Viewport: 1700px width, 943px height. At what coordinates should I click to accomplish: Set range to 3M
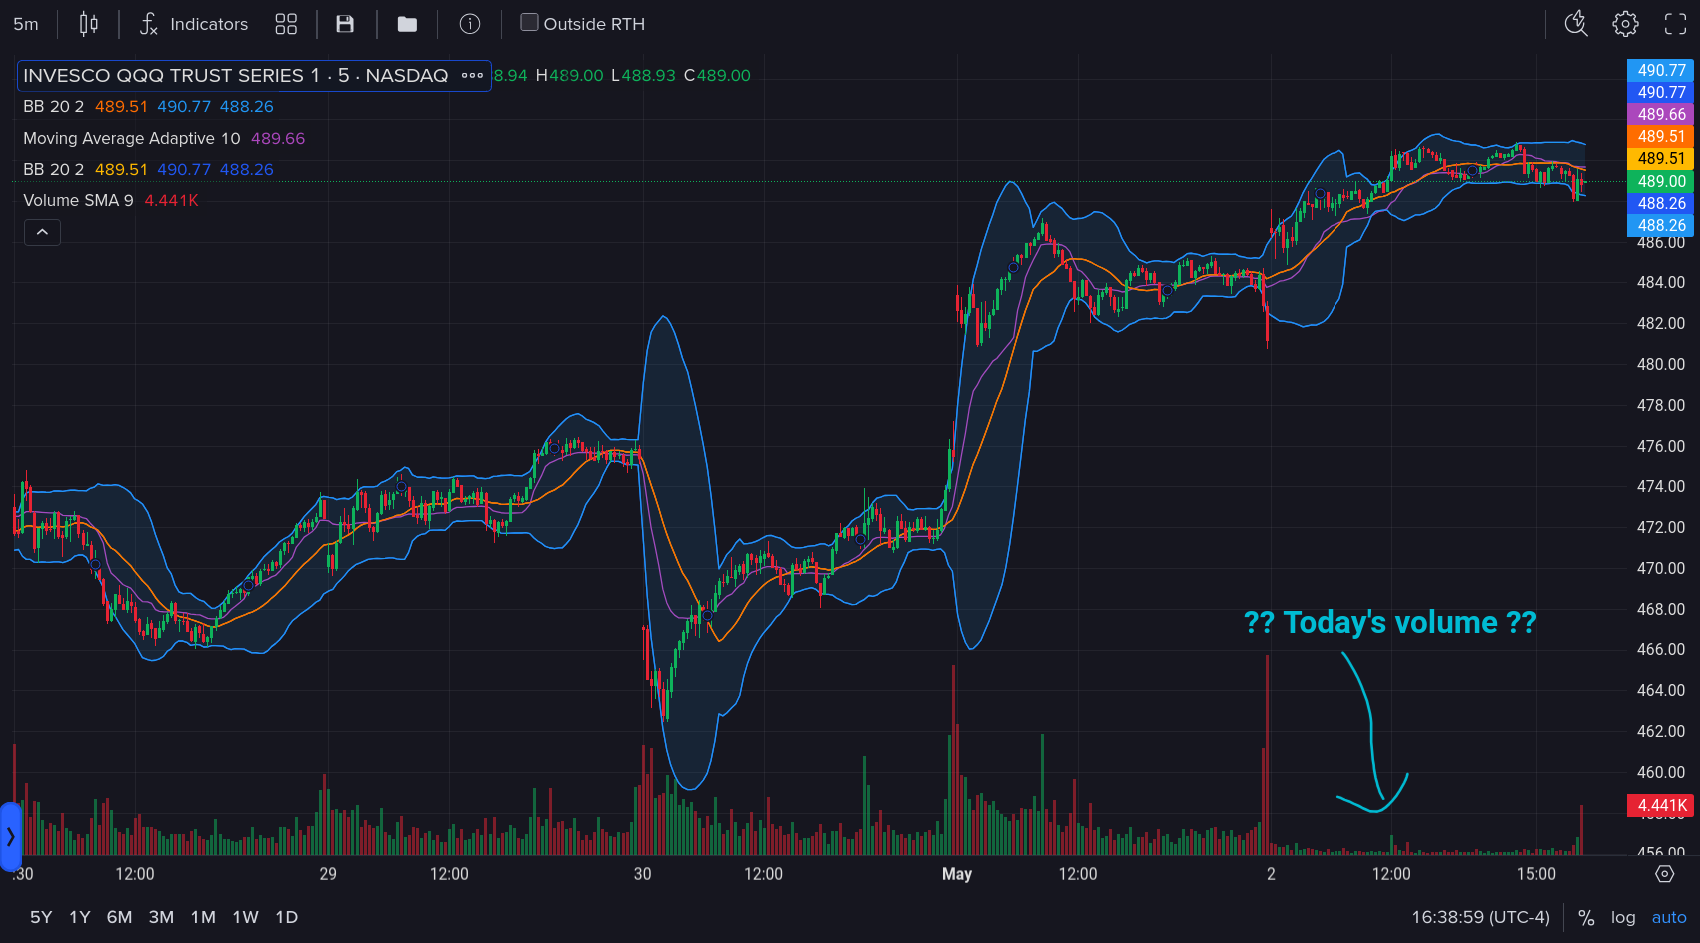tap(161, 917)
